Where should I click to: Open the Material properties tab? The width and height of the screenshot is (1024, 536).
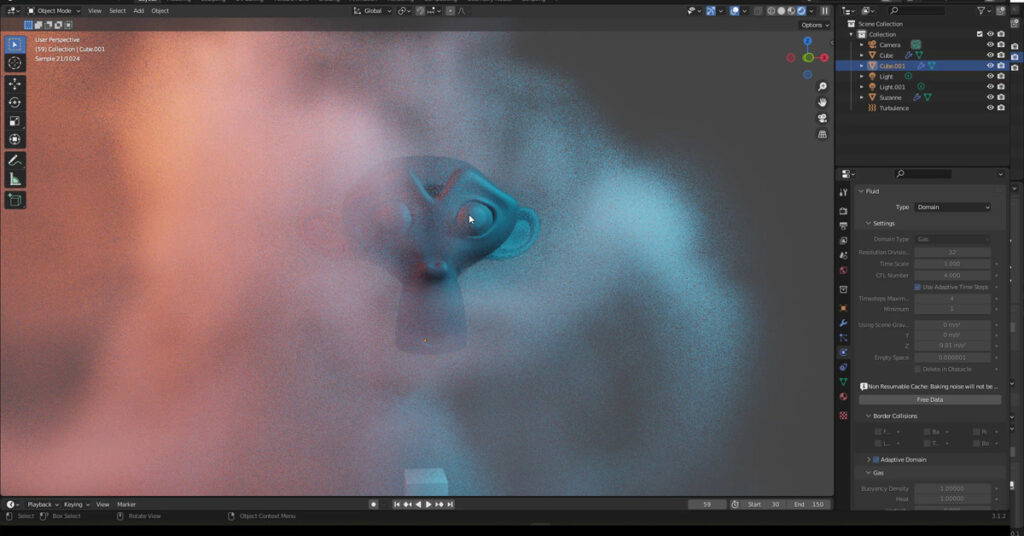pyautogui.click(x=843, y=397)
